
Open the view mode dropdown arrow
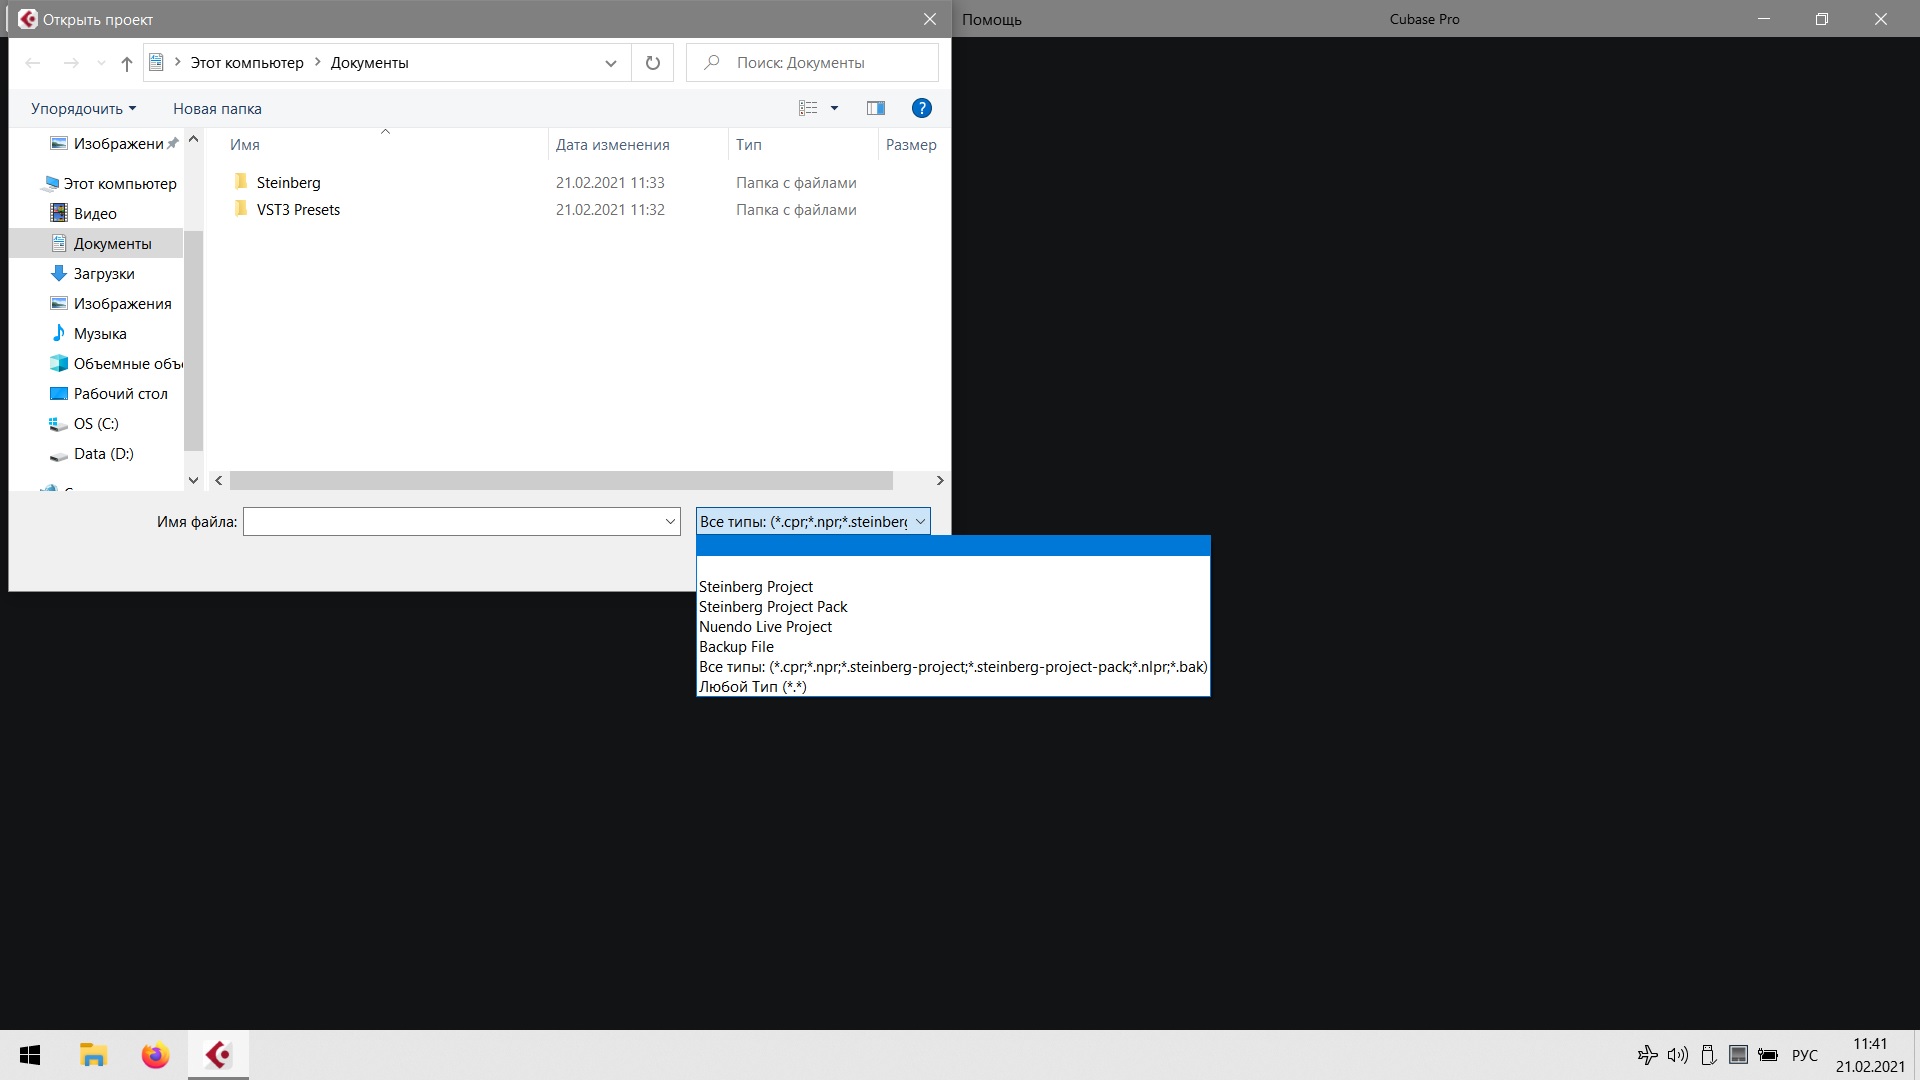(x=834, y=108)
